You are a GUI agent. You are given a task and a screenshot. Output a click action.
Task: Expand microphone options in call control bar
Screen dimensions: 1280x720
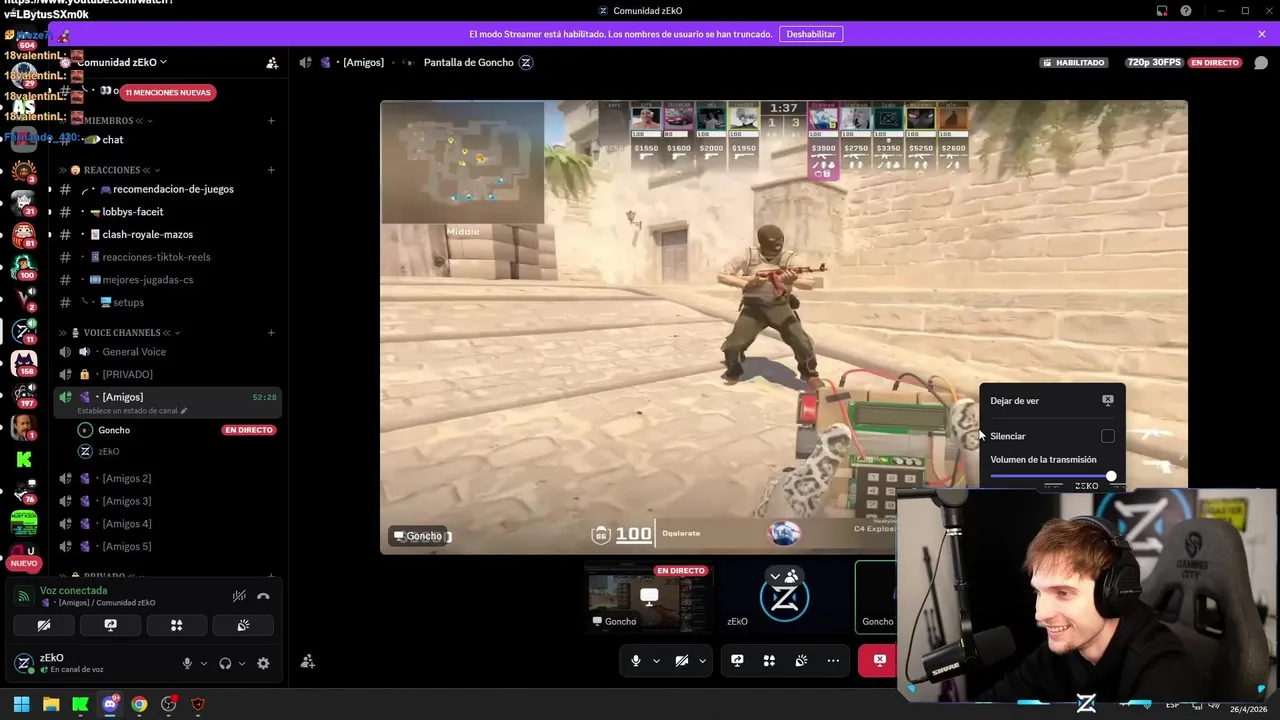pyautogui.click(x=656, y=661)
